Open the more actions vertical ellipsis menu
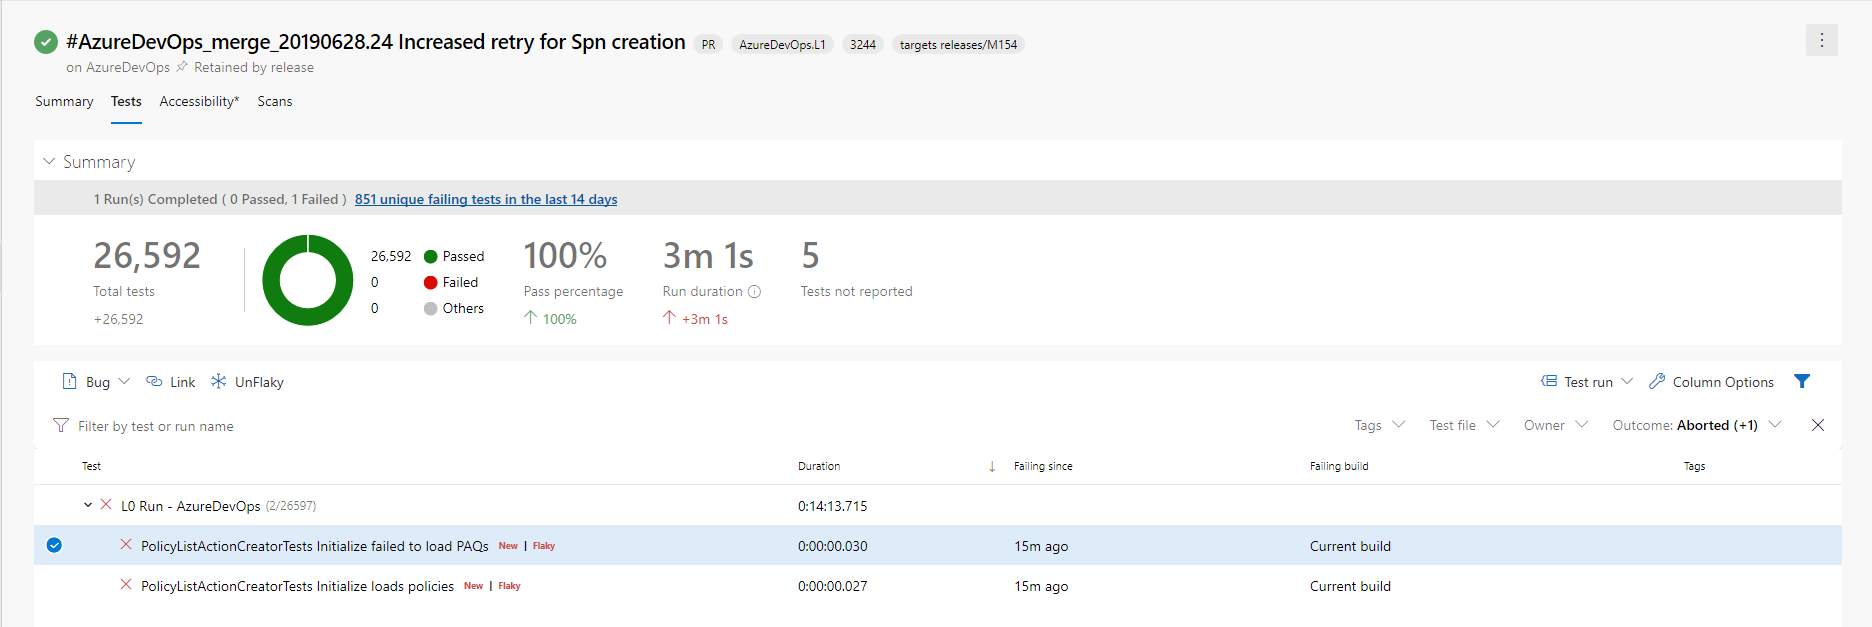 [x=1821, y=40]
